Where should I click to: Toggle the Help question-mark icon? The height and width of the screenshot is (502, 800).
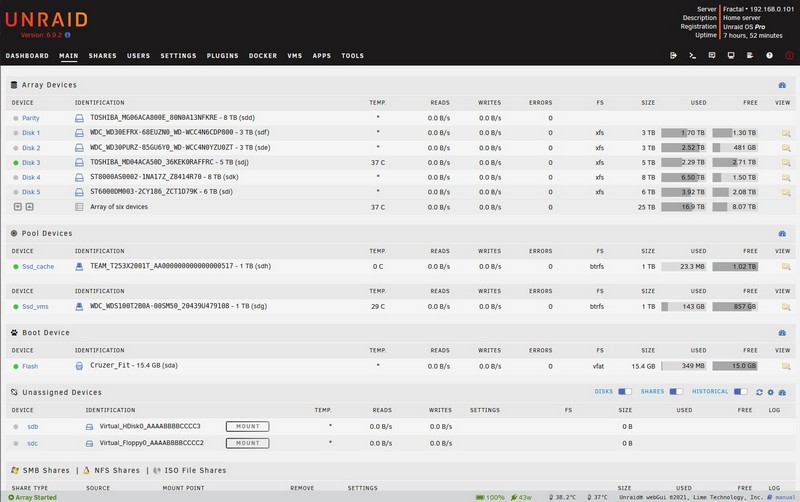pos(769,56)
